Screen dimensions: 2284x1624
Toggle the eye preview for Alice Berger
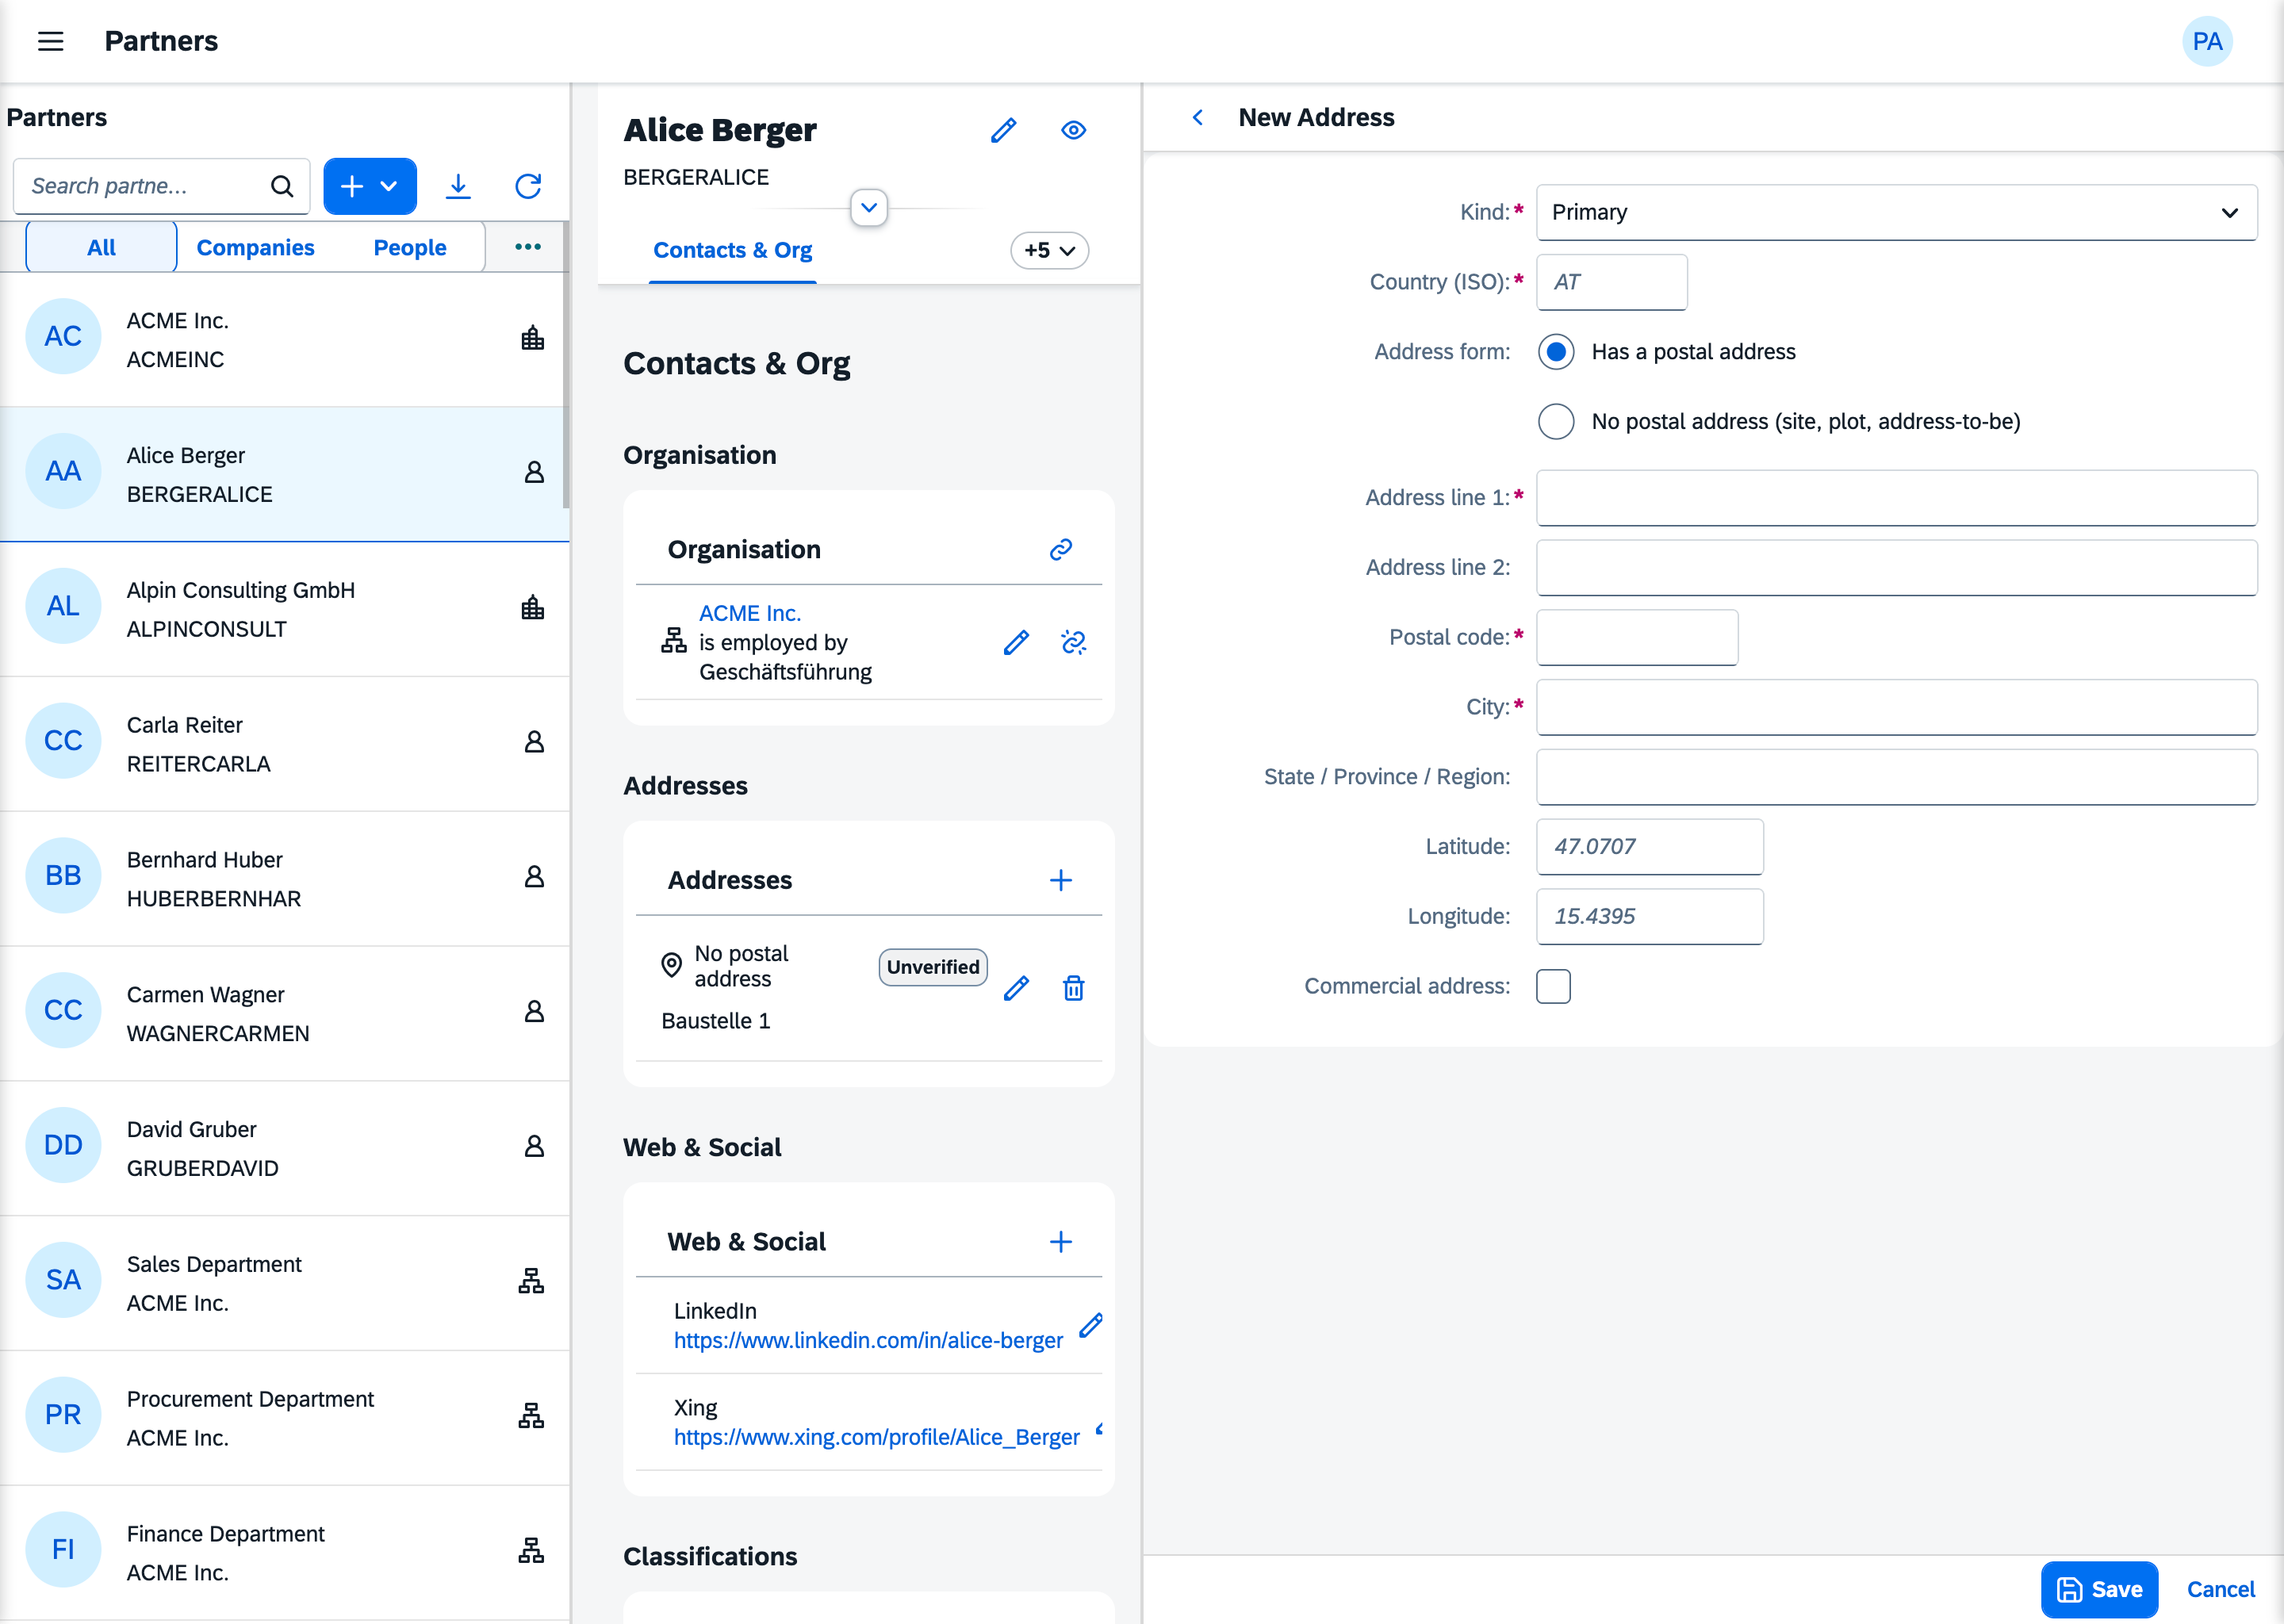[x=1074, y=130]
